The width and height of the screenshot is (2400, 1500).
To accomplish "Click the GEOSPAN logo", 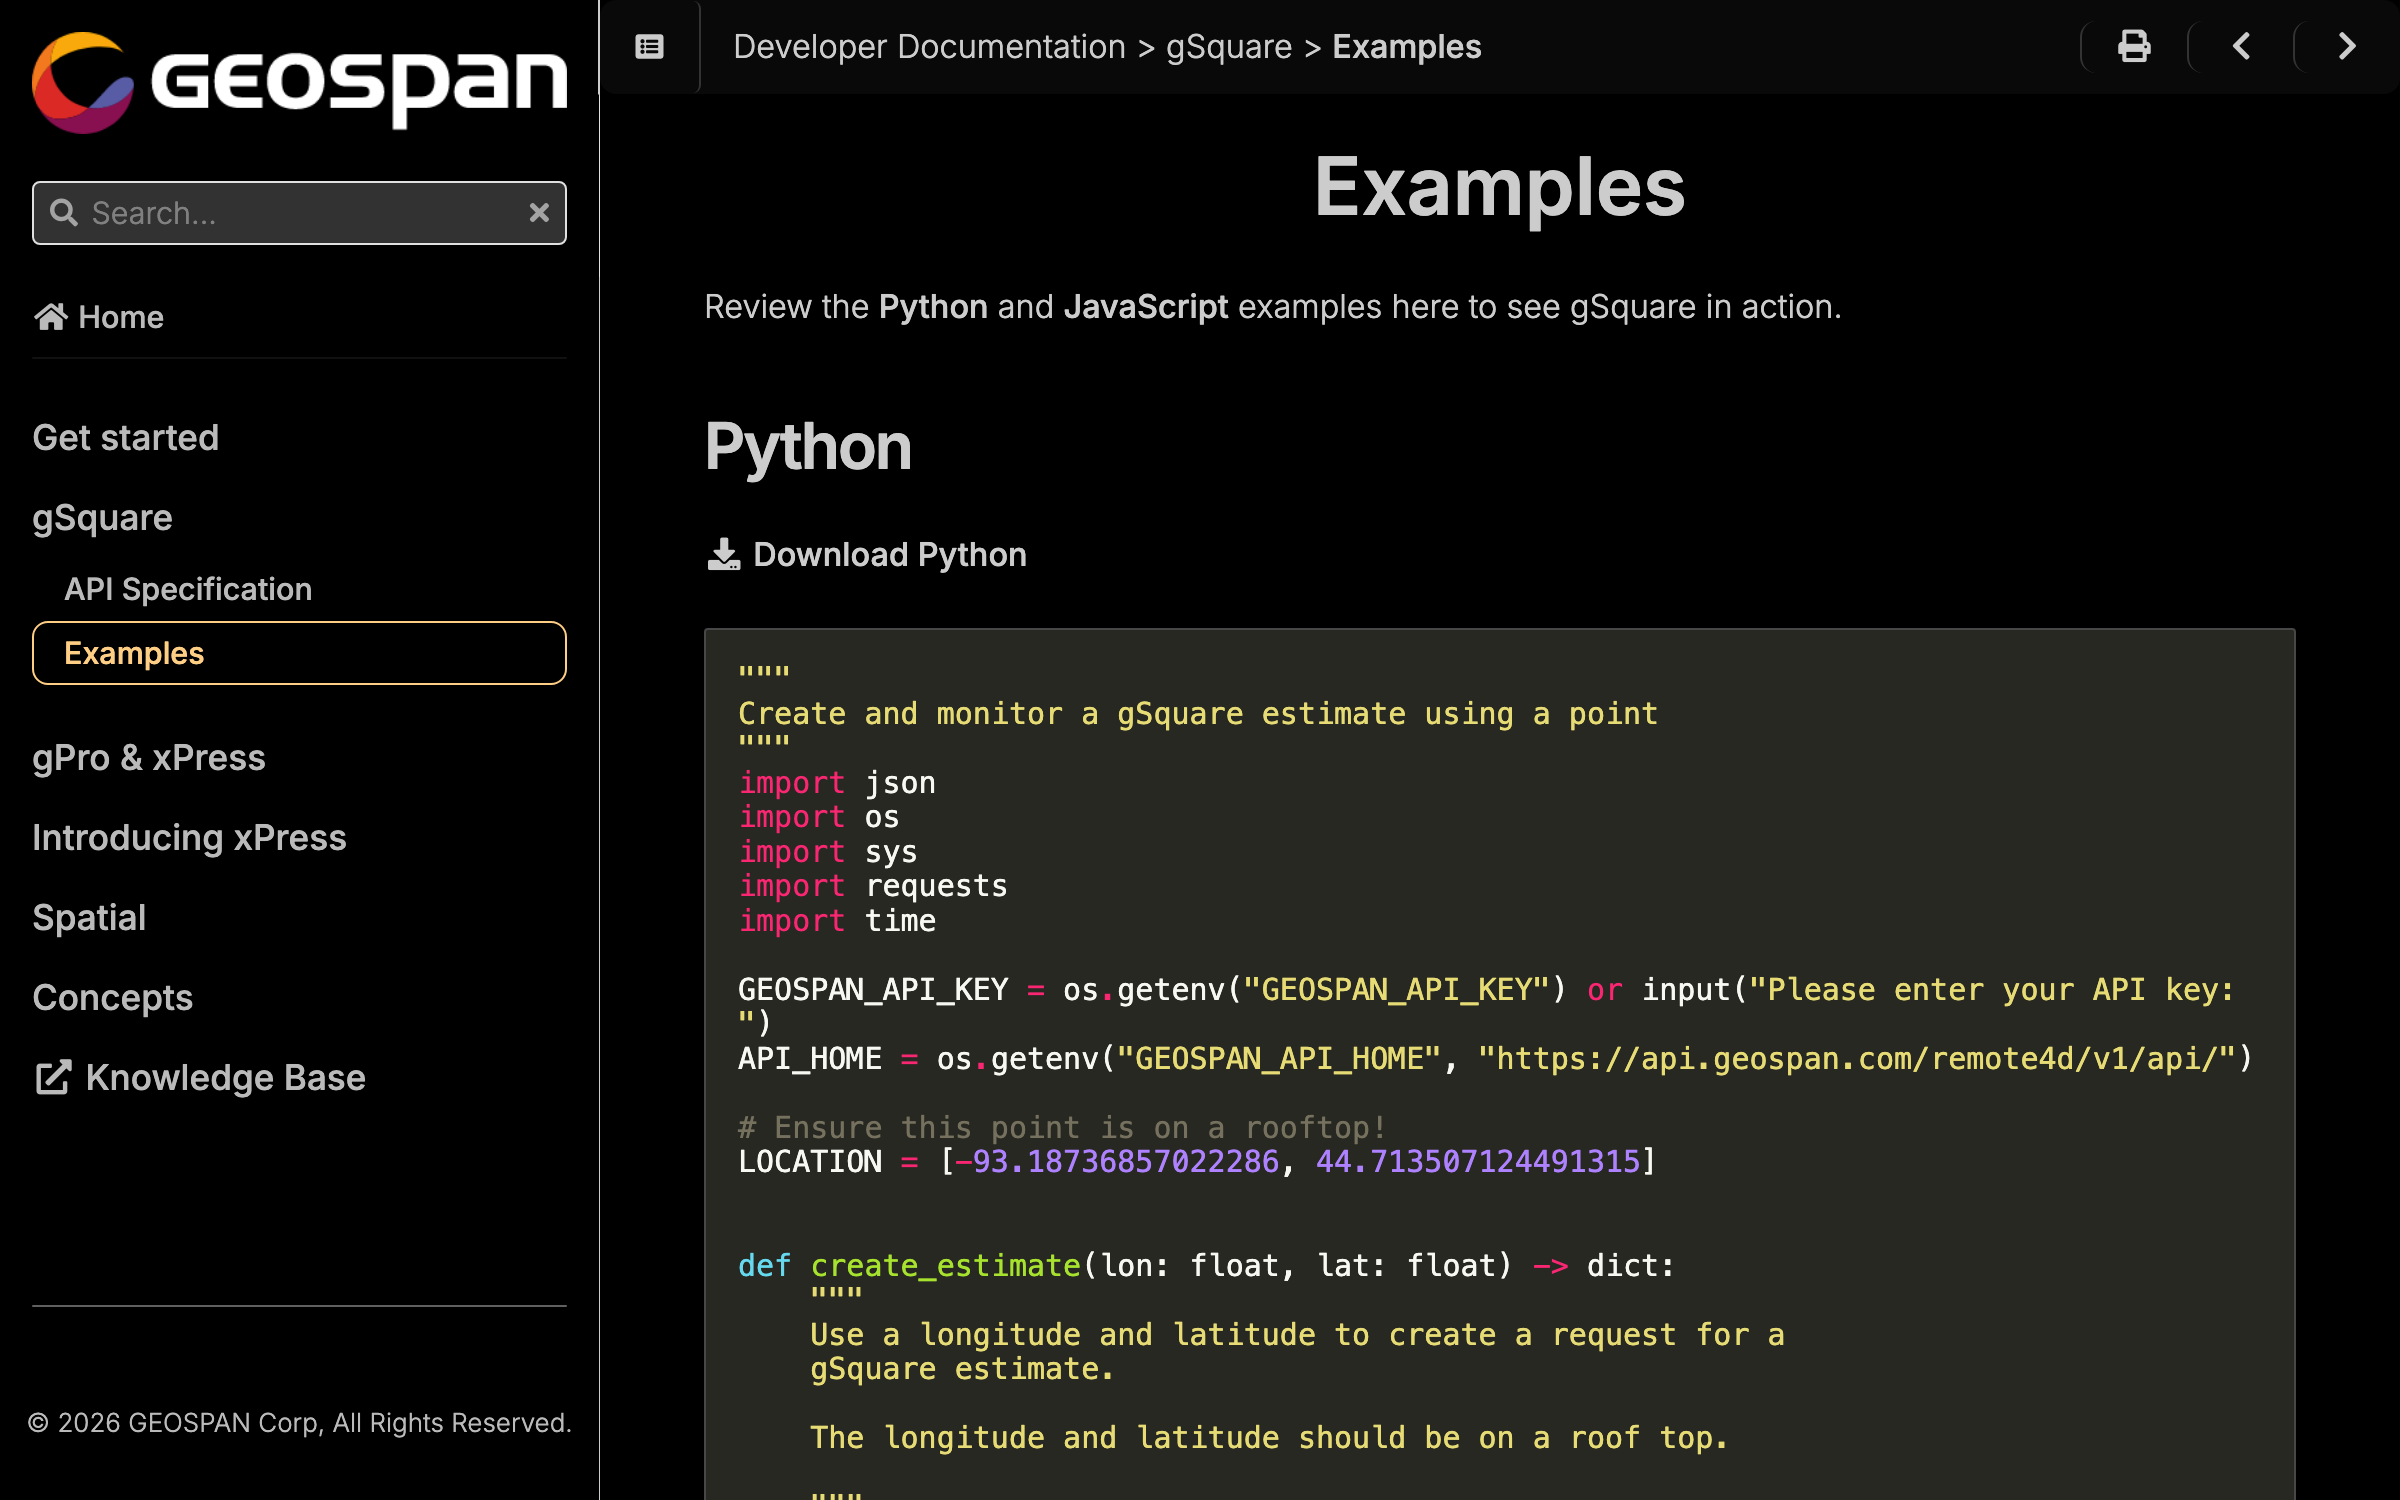I will tap(299, 82).
